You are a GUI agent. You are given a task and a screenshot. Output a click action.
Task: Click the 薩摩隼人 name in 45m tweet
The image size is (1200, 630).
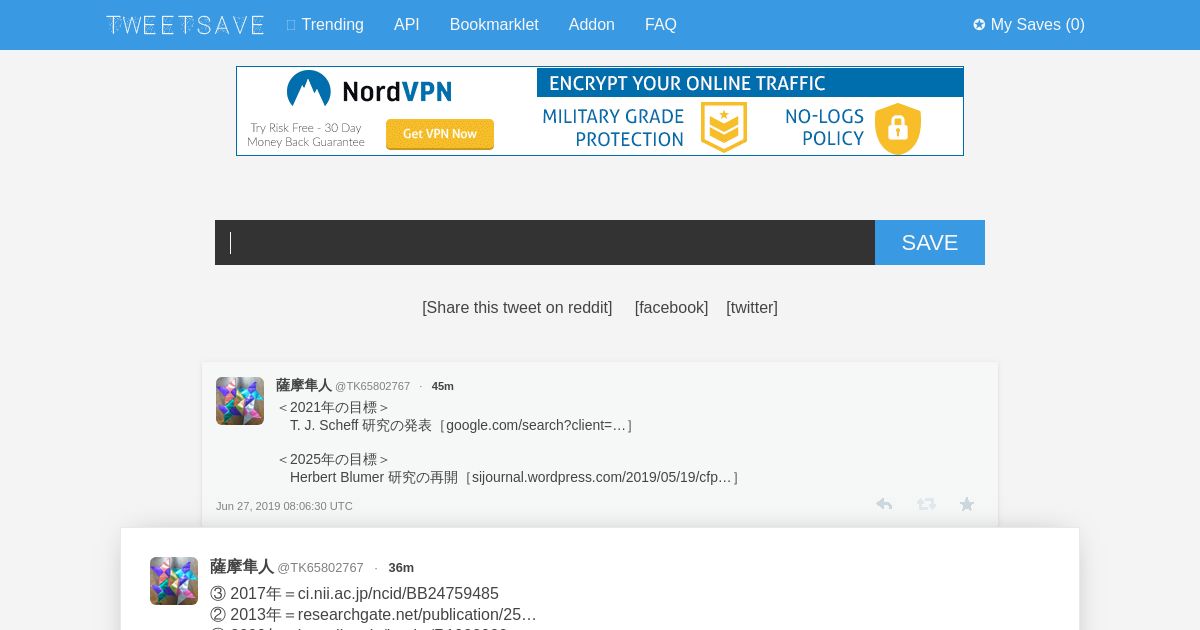coord(304,385)
